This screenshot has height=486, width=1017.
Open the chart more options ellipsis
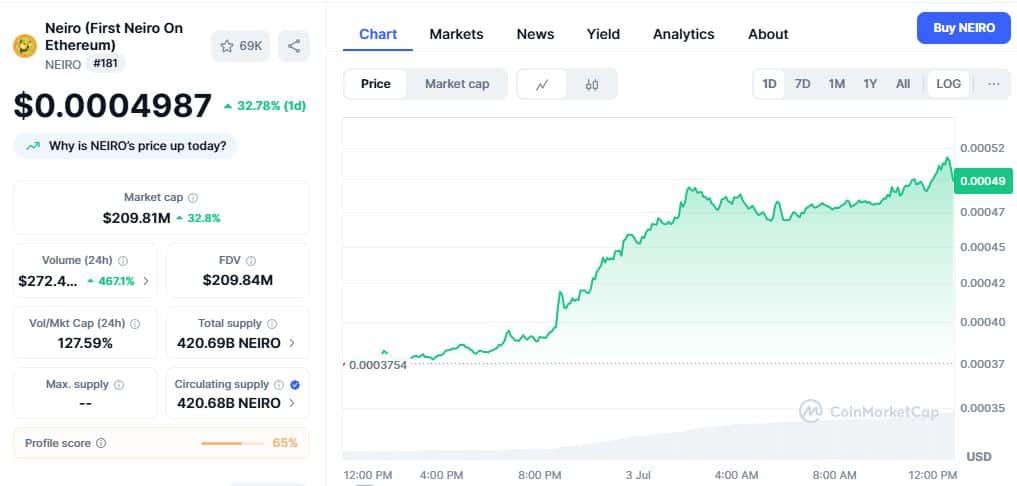tap(994, 84)
